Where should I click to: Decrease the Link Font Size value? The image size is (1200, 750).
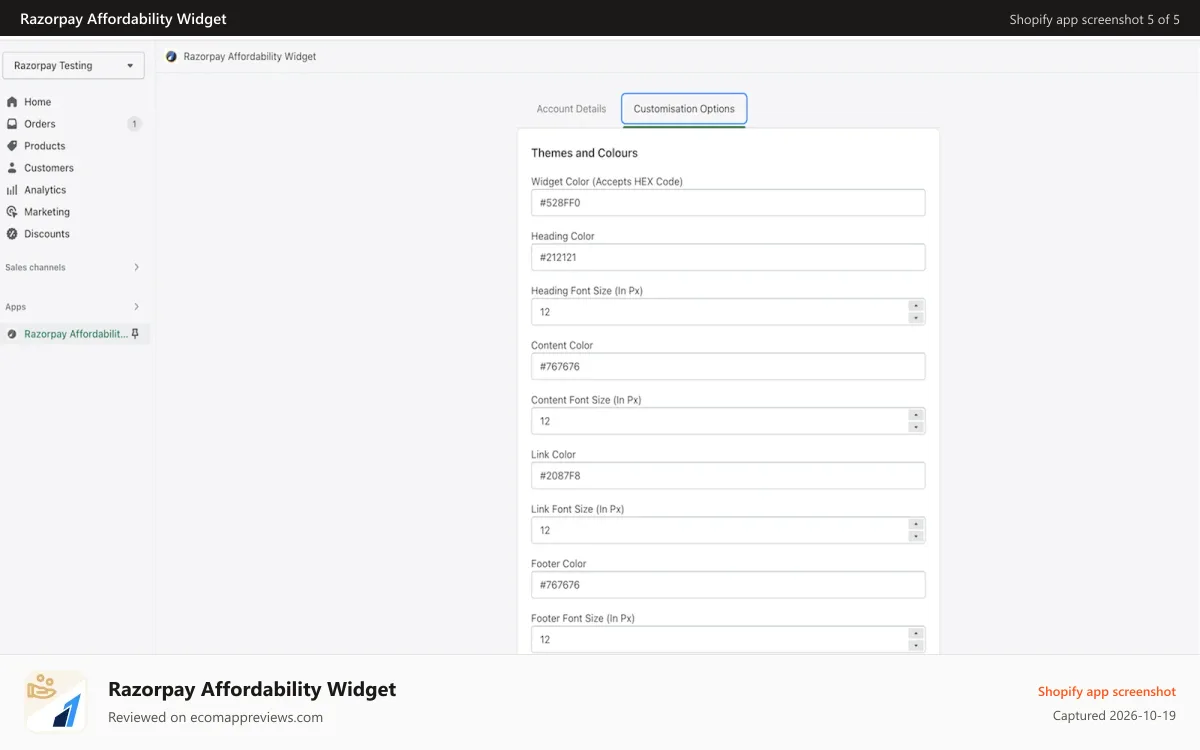(x=916, y=536)
